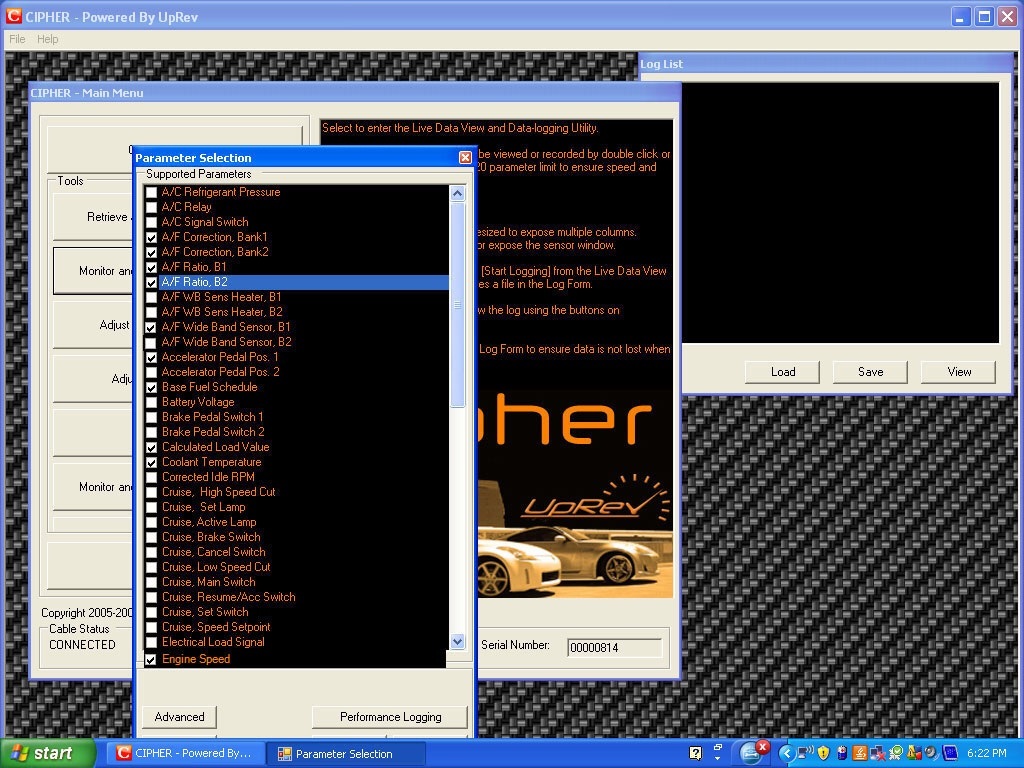Click the parameter list scroll-down arrow

[458, 641]
